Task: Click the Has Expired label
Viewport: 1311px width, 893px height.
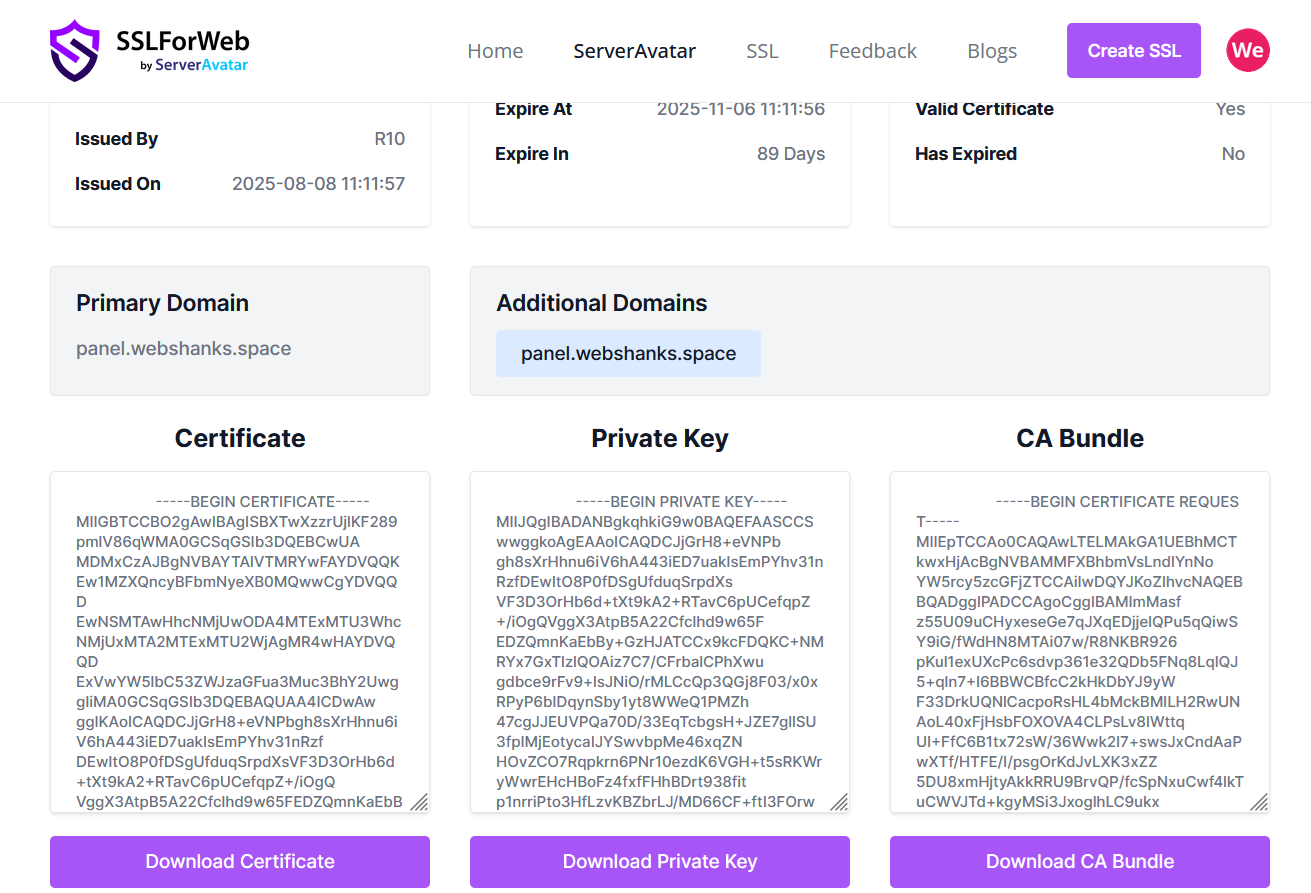Action: pos(966,154)
